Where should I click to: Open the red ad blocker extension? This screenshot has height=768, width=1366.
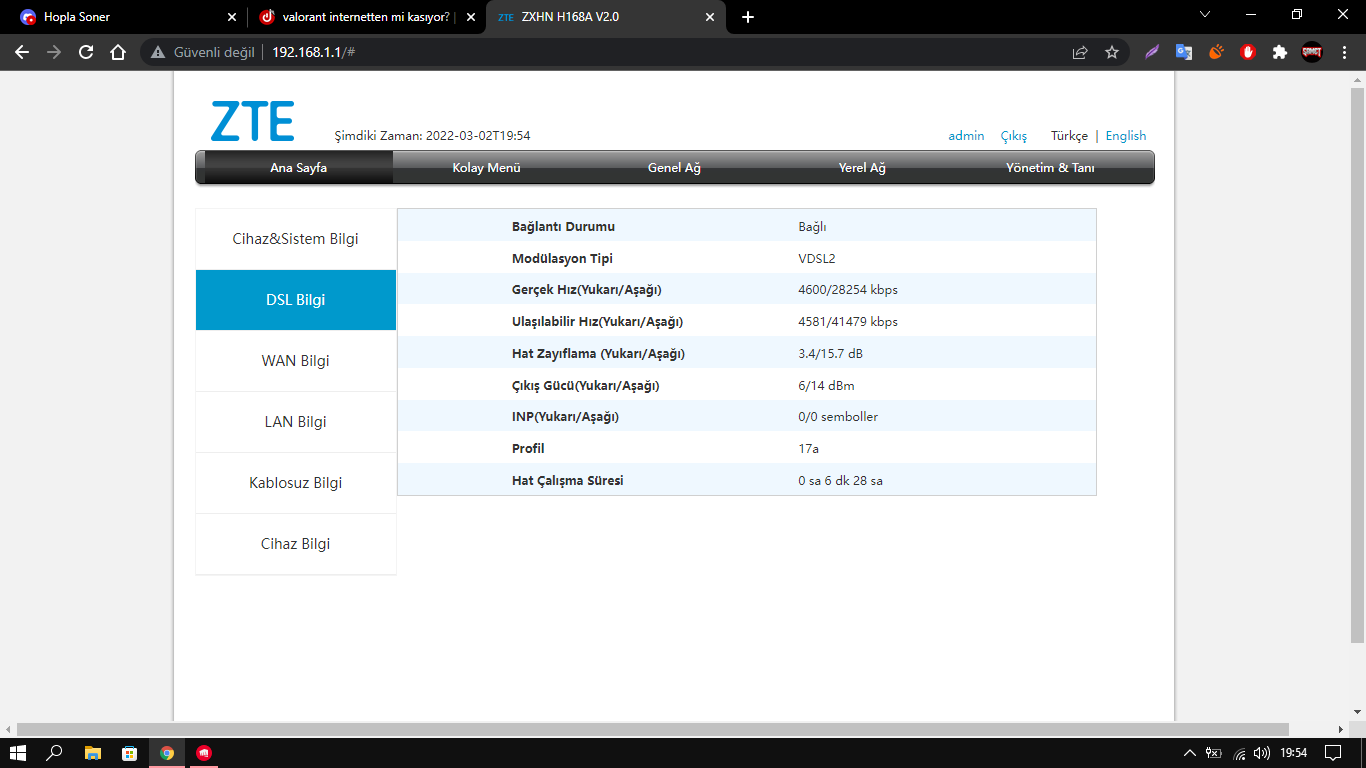[1248, 52]
